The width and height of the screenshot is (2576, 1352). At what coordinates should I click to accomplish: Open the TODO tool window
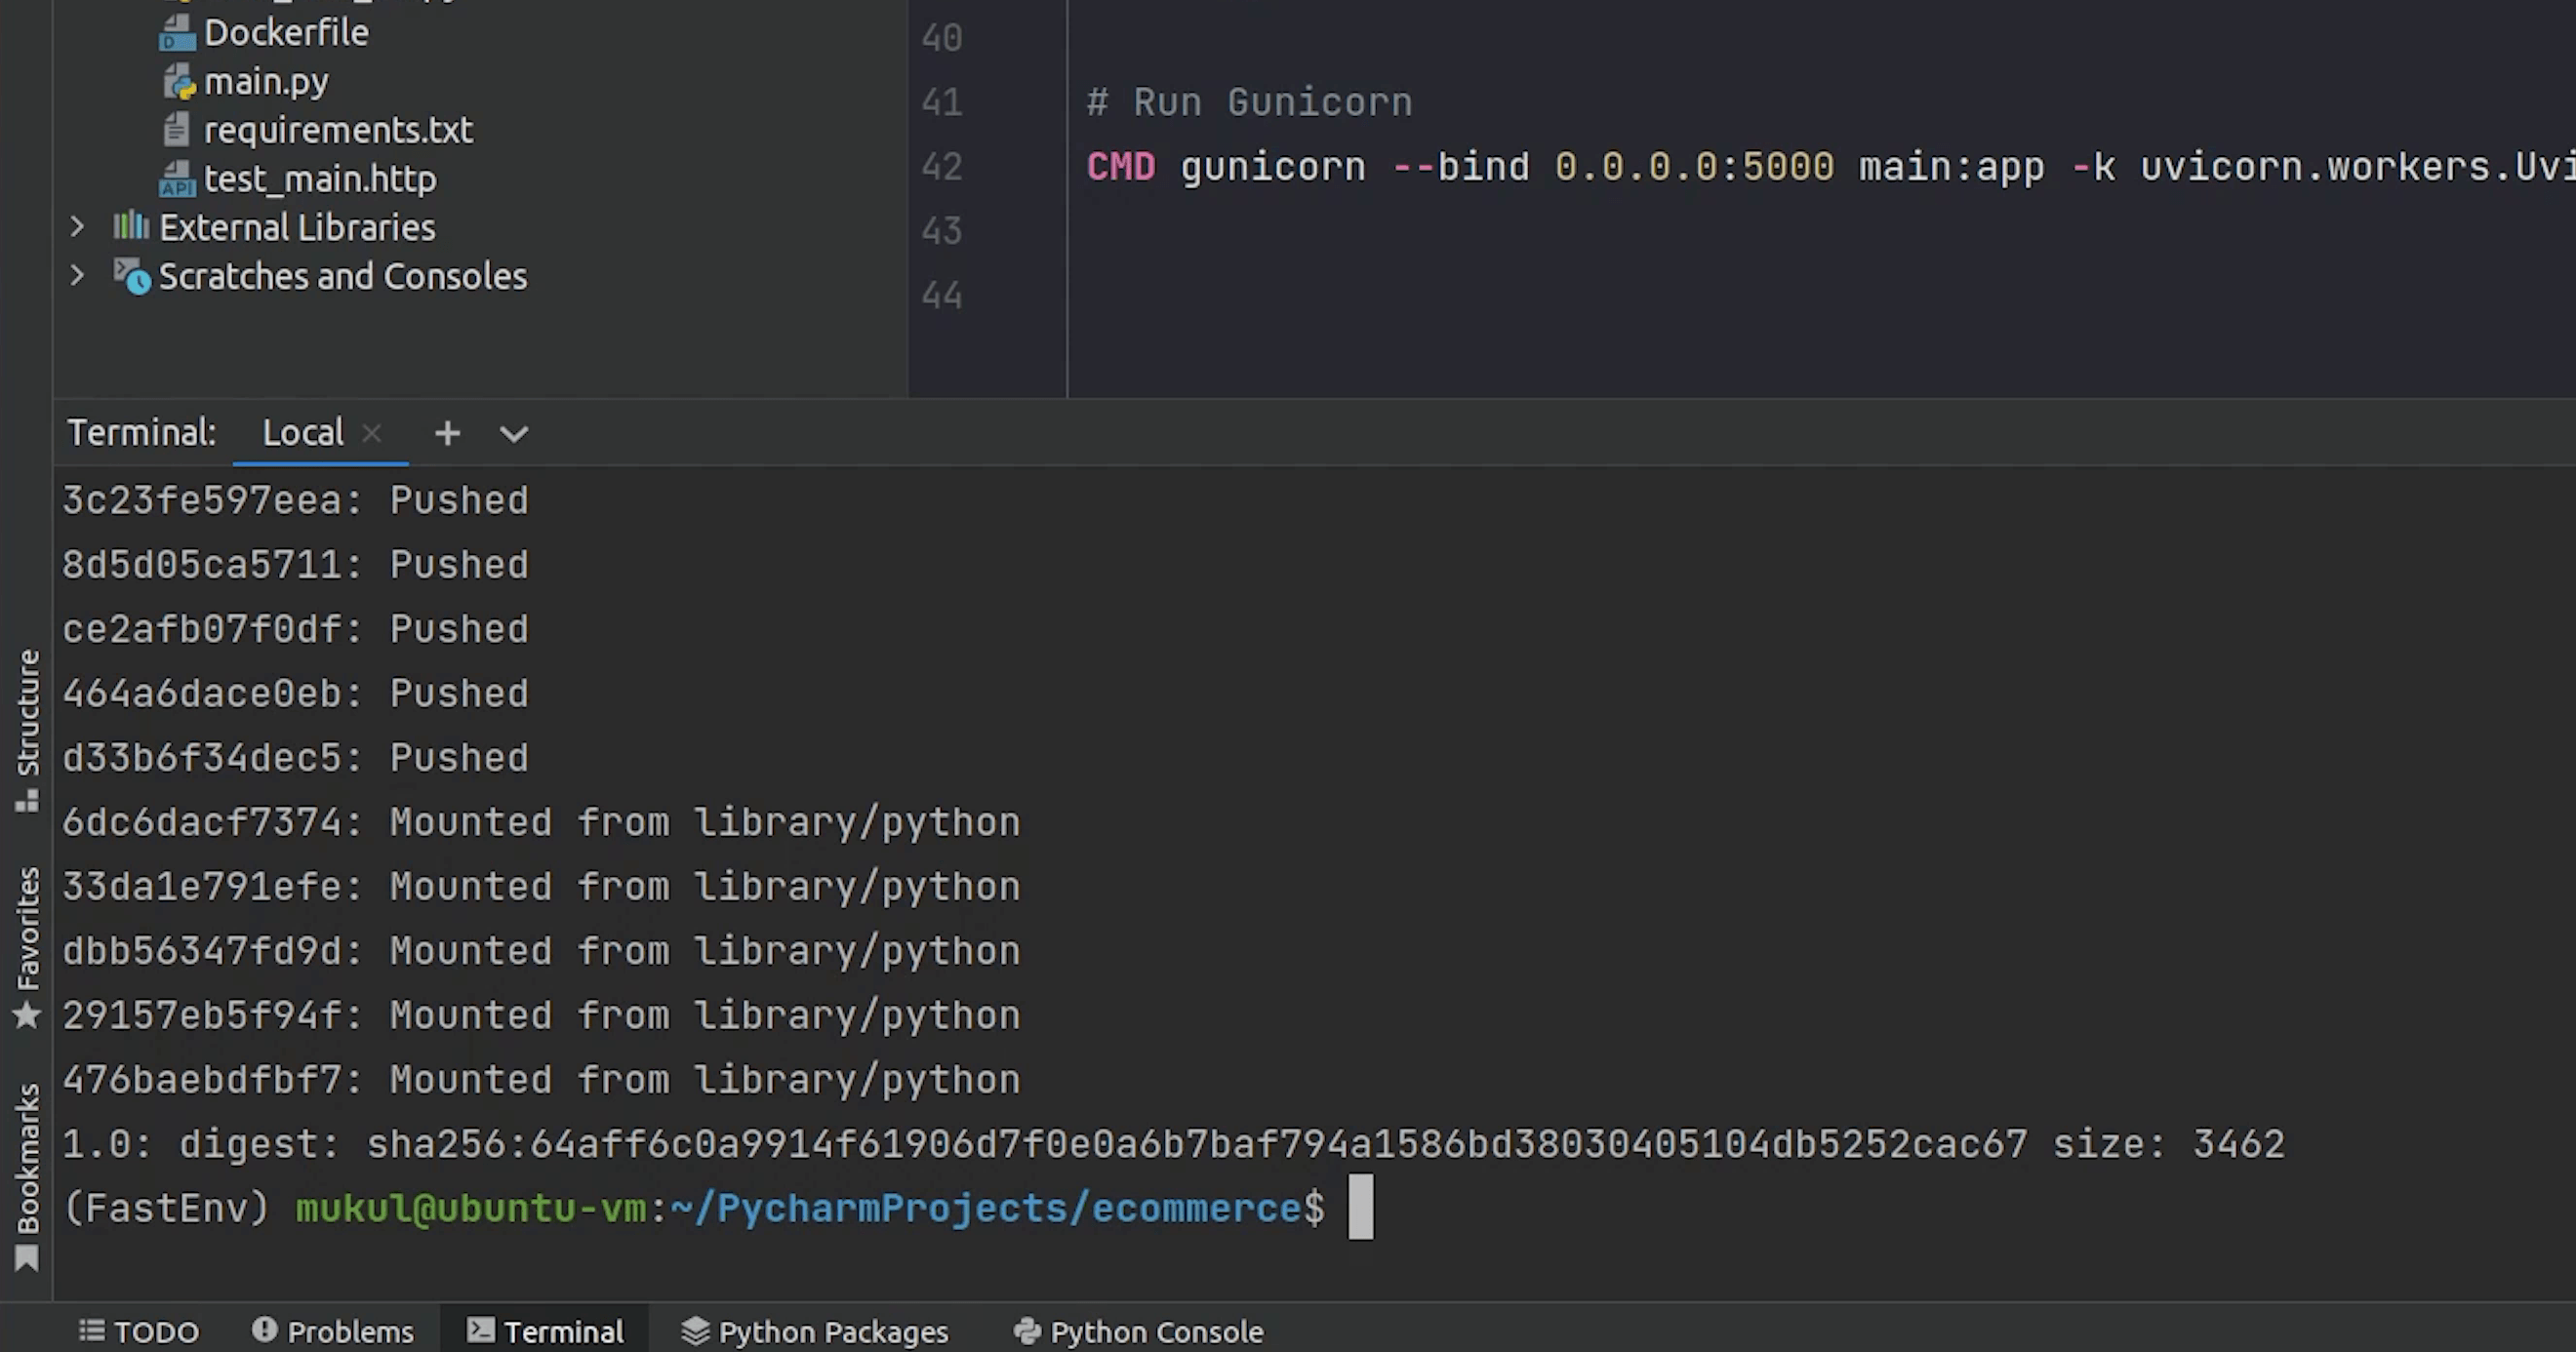click(x=139, y=1331)
